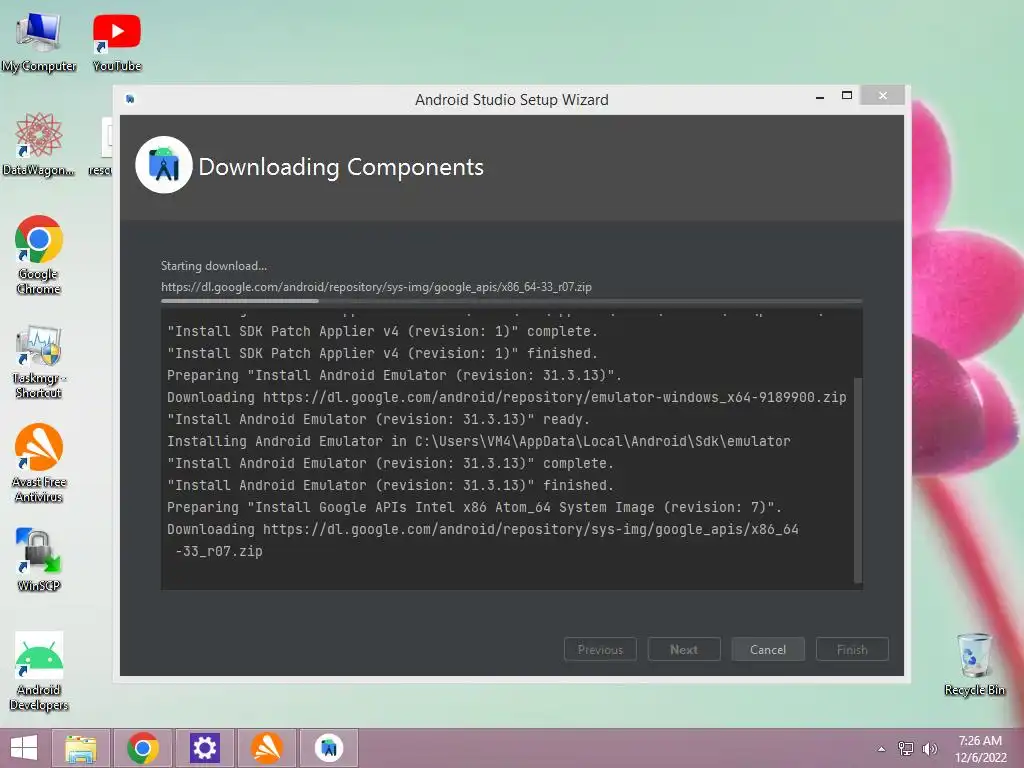Click the x86_64-33_r07.zip URL above progress bar
This screenshot has width=1024, height=768.
point(376,287)
